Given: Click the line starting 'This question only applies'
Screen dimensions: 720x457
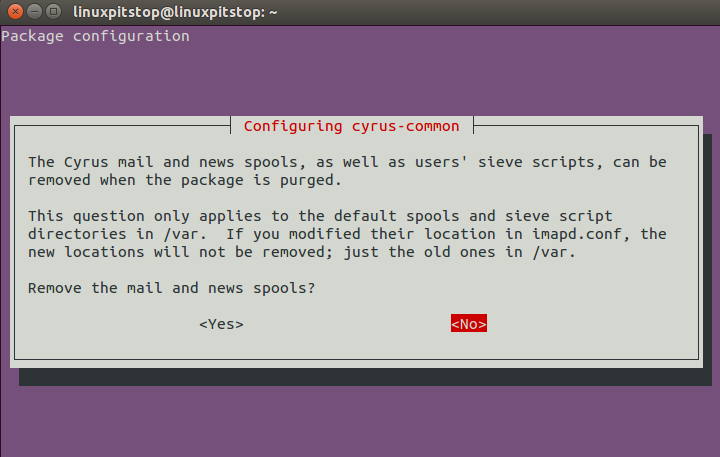Looking at the screenshot, I should 321,216.
